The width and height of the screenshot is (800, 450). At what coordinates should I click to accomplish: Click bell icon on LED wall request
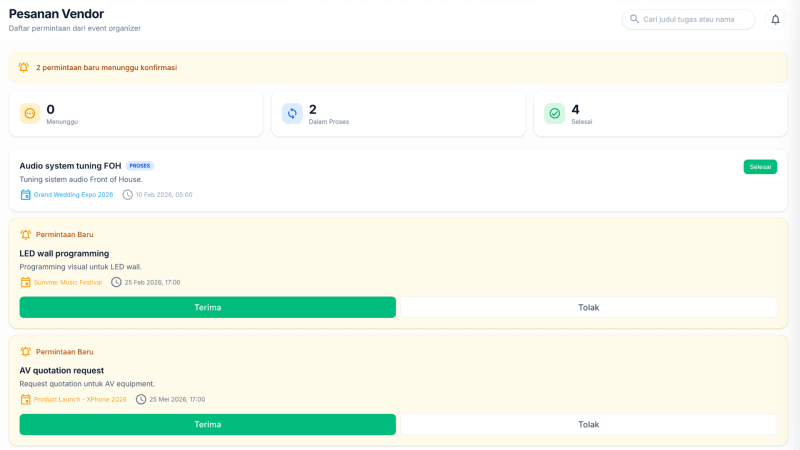click(26, 235)
